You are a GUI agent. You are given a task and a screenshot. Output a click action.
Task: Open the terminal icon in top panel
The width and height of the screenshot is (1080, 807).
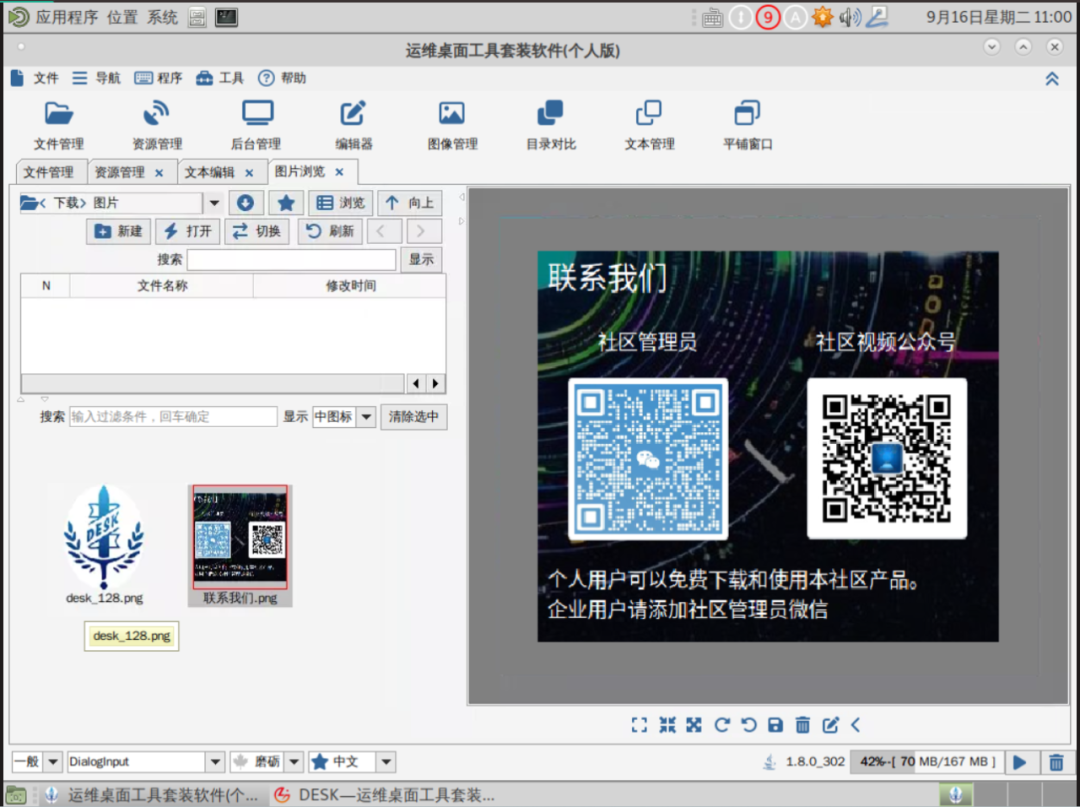(226, 17)
